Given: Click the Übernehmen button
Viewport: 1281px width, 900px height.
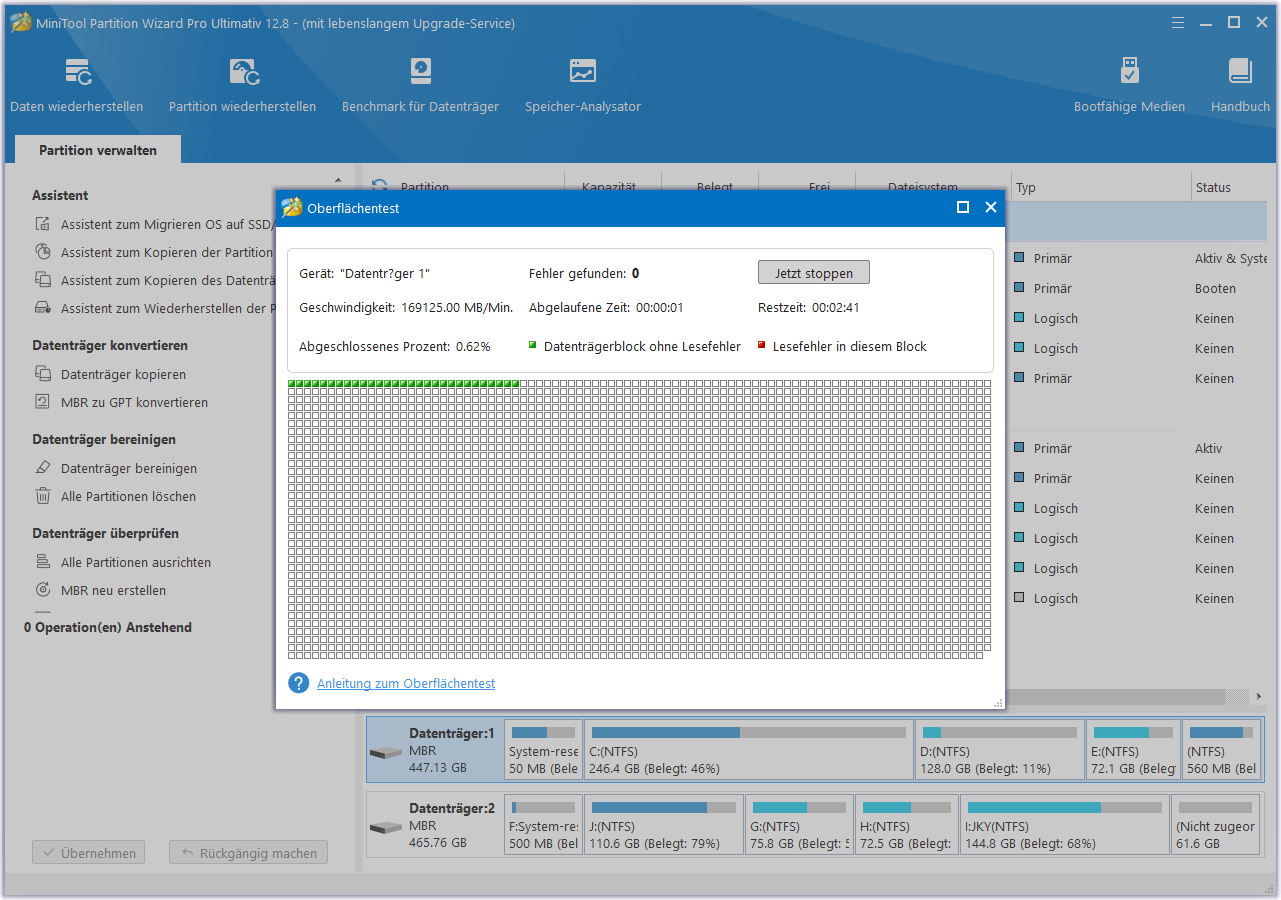Looking at the screenshot, I should 89,853.
